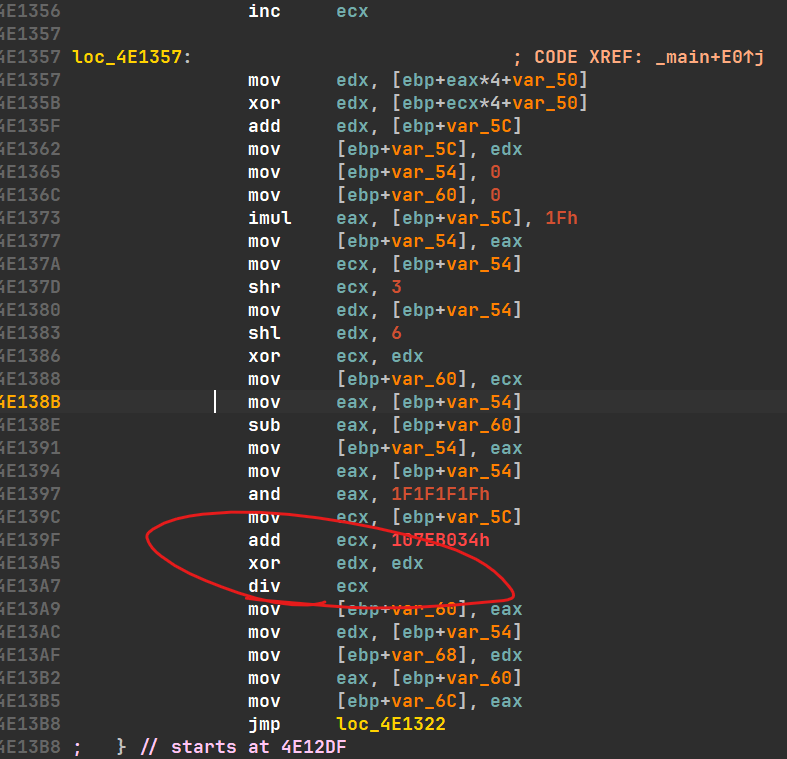Click the div instruction mnemonic
Image resolution: width=787 pixels, height=759 pixels.
pyautogui.click(x=264, y=586)
